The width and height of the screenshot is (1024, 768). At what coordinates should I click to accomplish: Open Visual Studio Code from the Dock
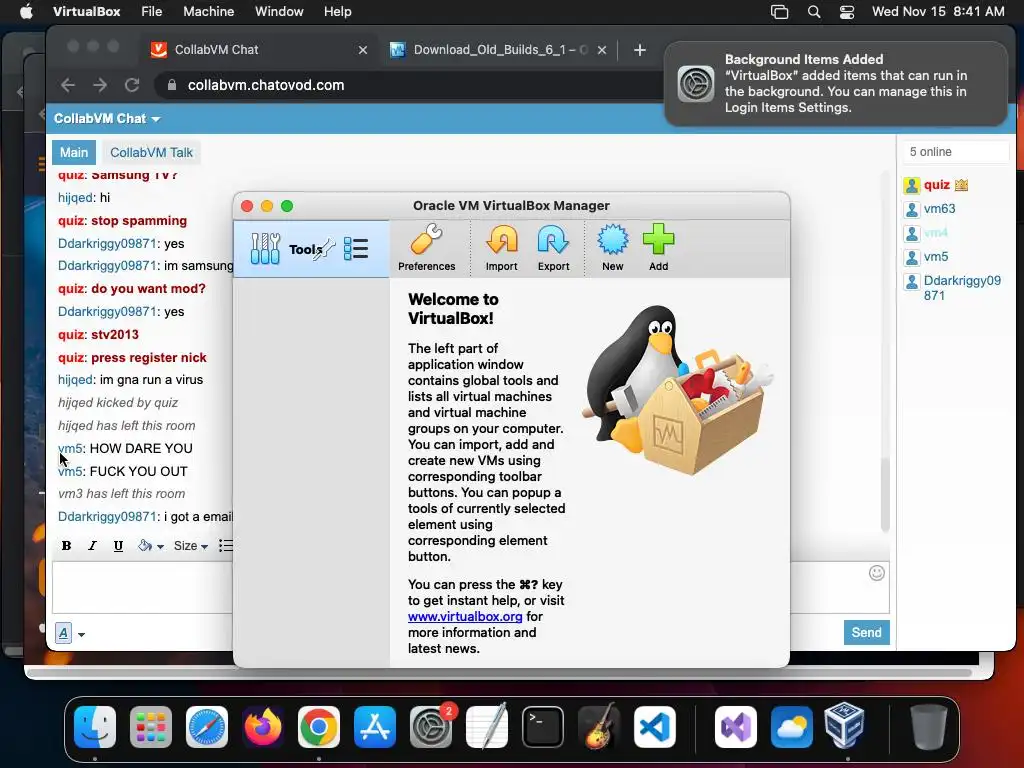pyautogui.click(x=655, y=726)
